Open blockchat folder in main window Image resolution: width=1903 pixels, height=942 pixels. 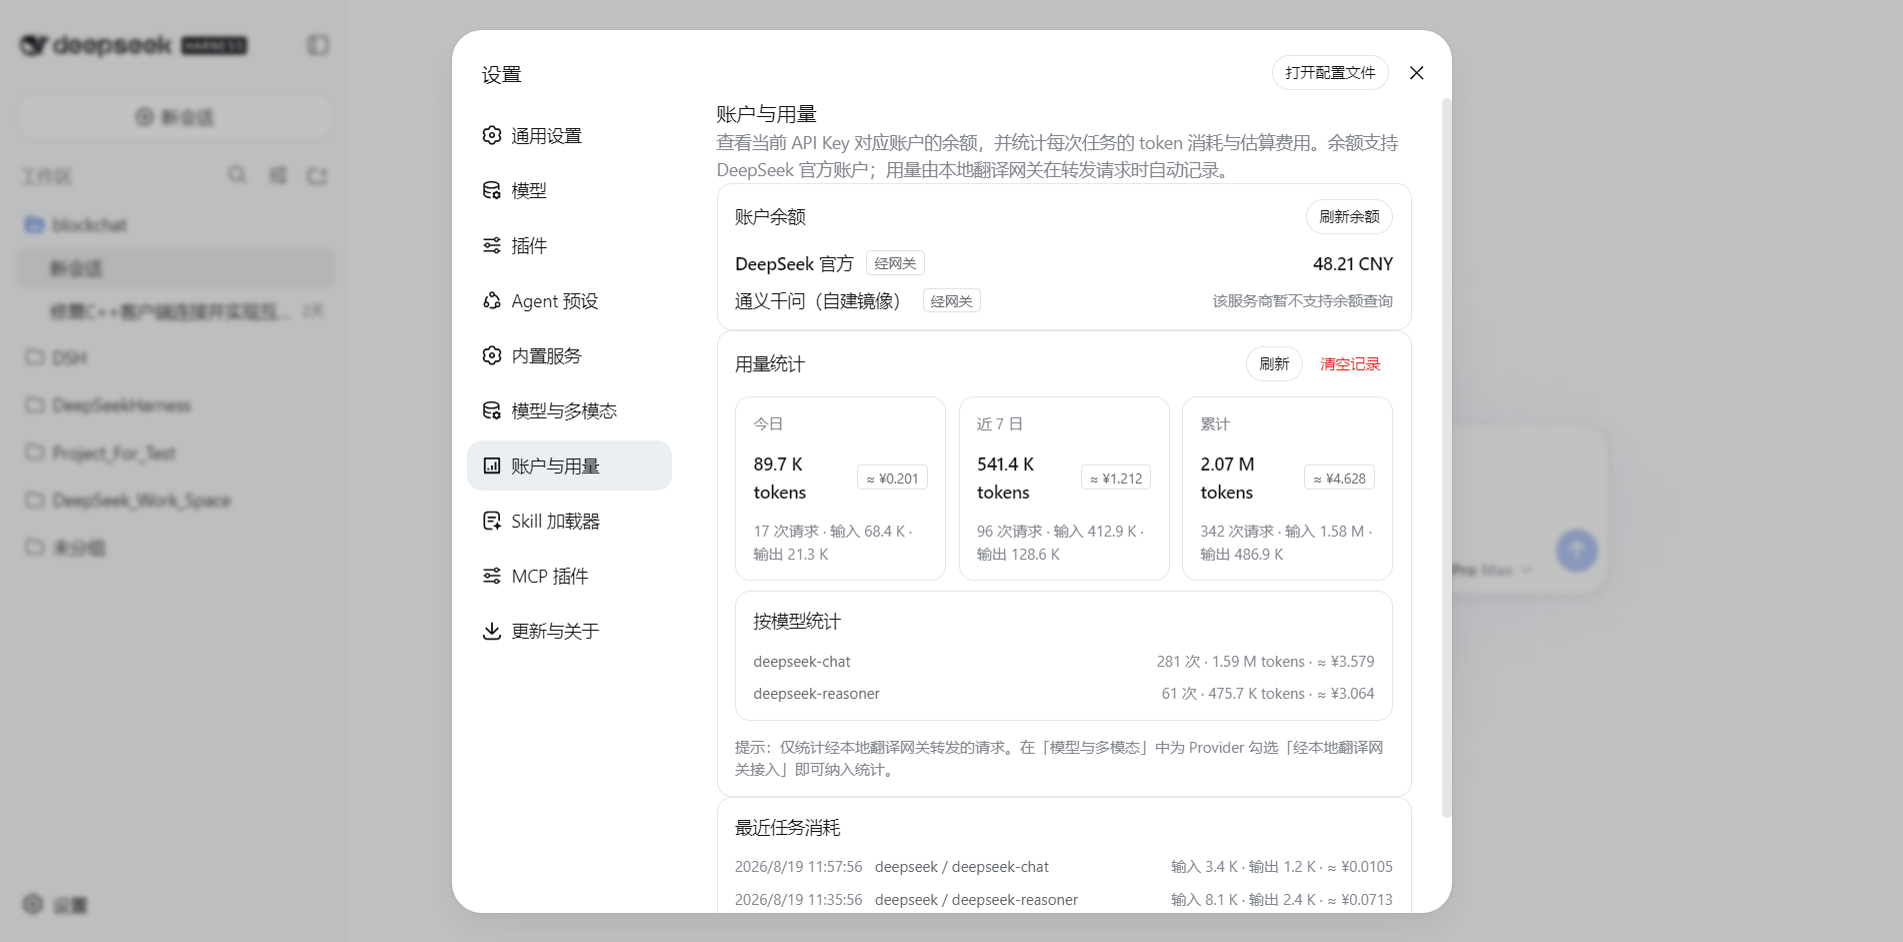176,225
